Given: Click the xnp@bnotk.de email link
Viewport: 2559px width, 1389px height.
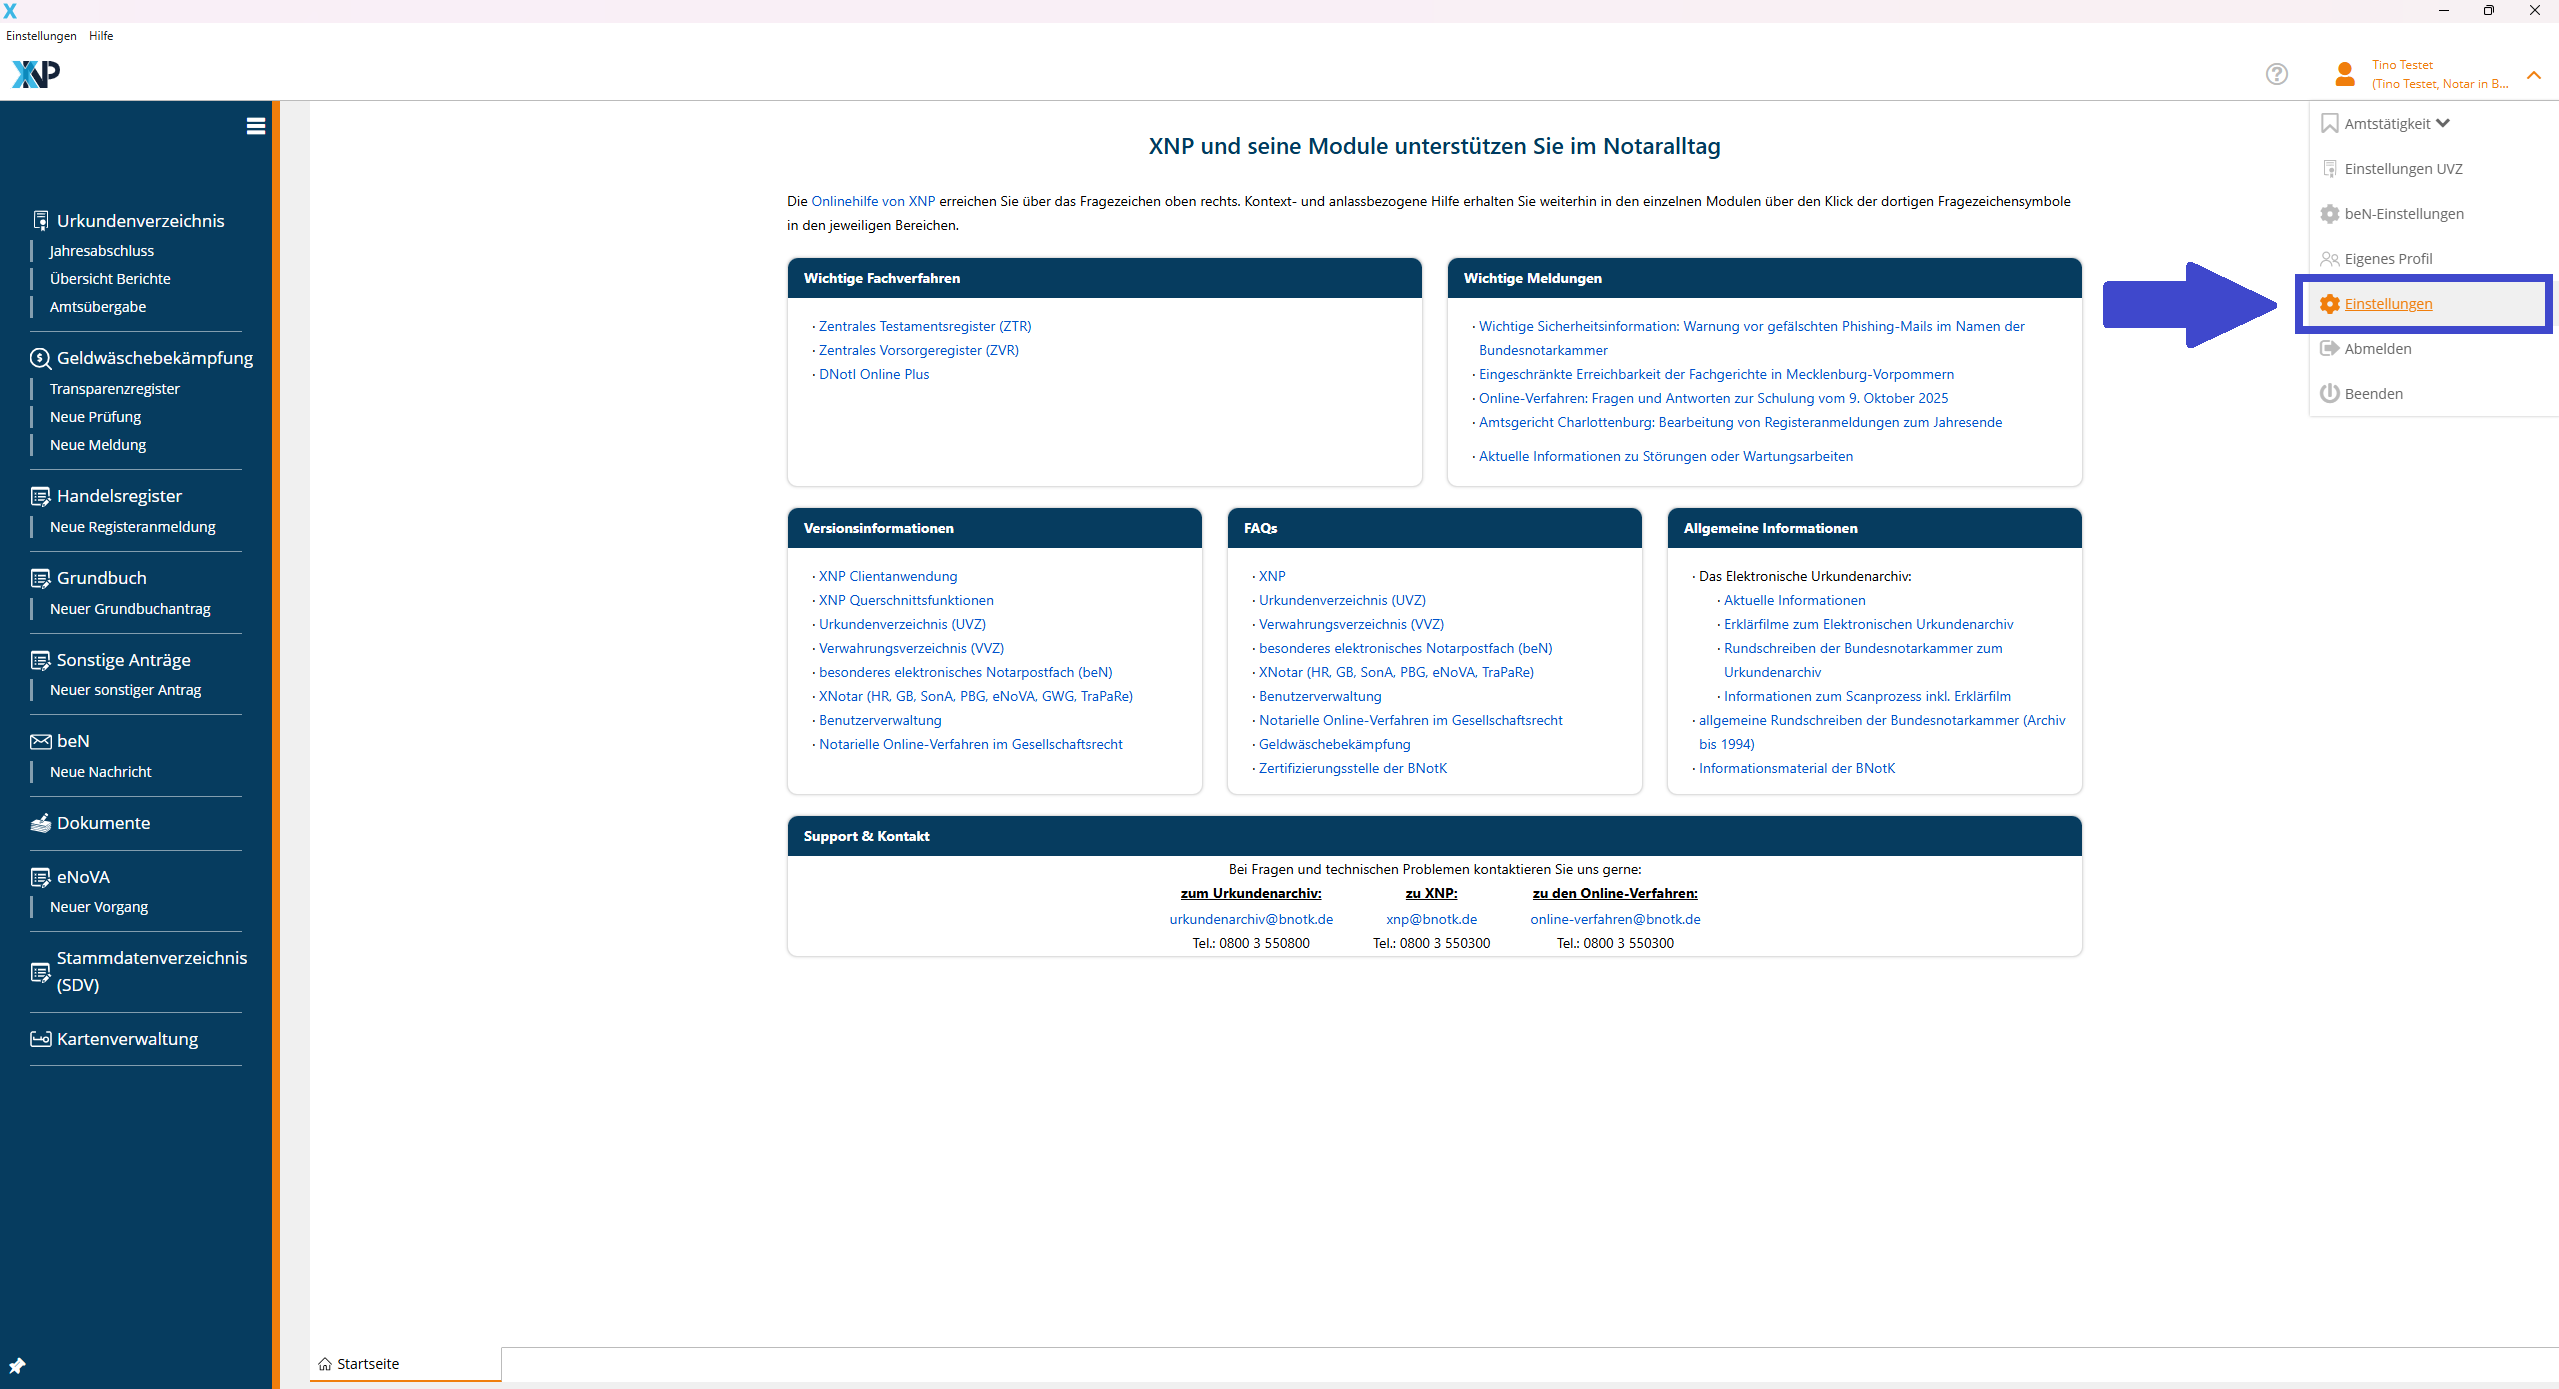Looking at the screenshot, I should click(1430, 919).
